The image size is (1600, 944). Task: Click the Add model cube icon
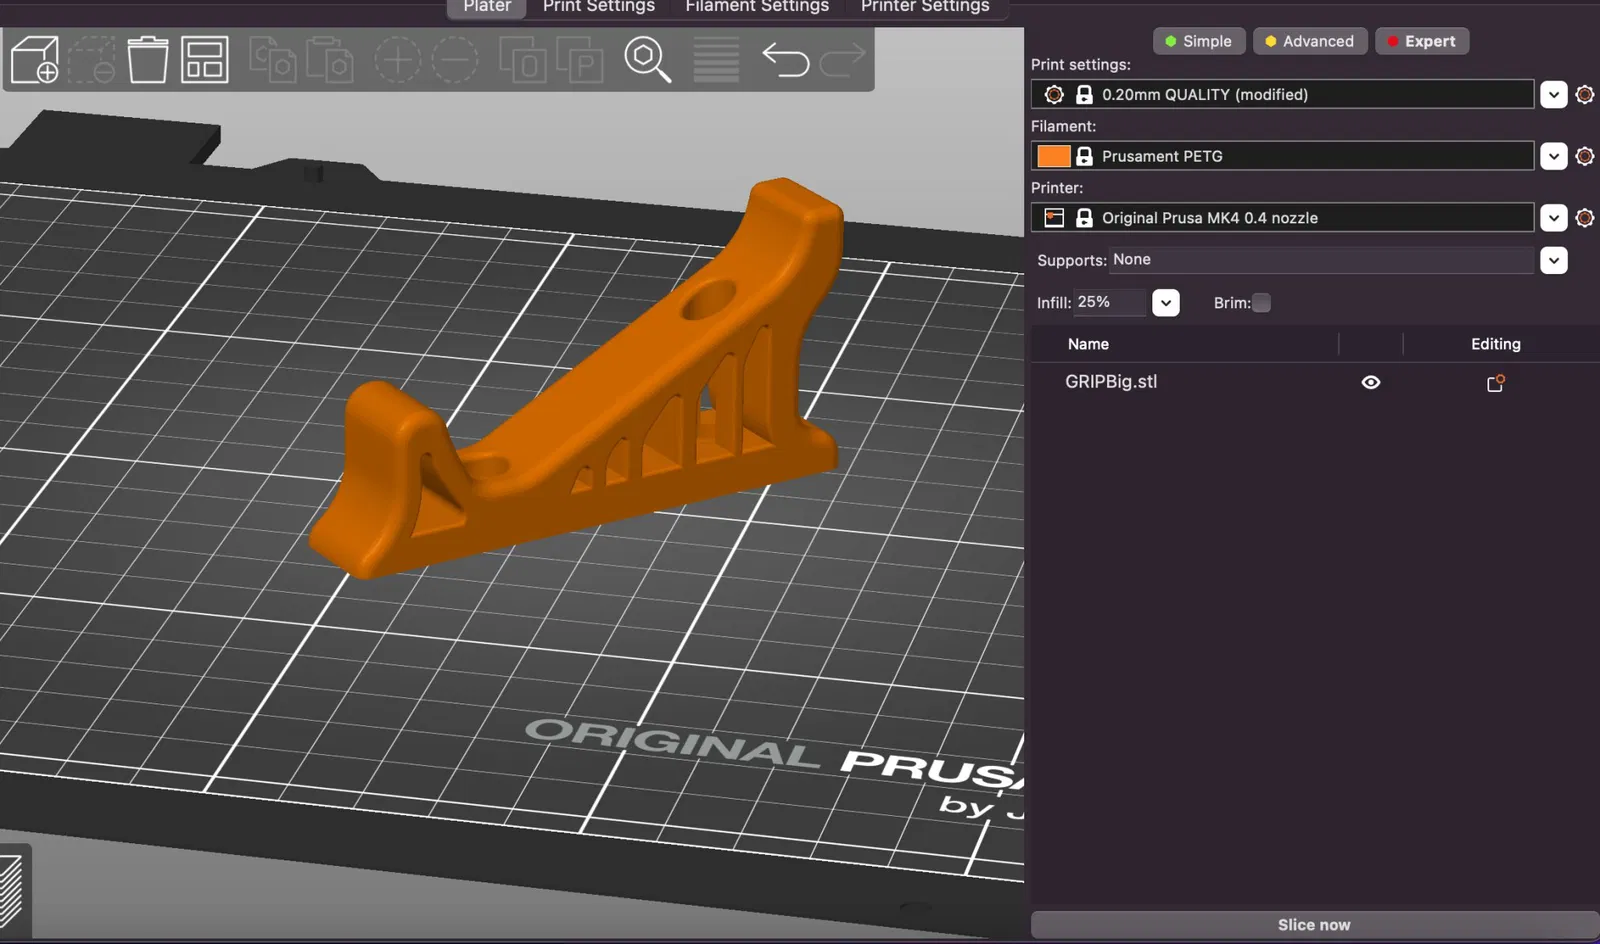click(x=35, y=60)
